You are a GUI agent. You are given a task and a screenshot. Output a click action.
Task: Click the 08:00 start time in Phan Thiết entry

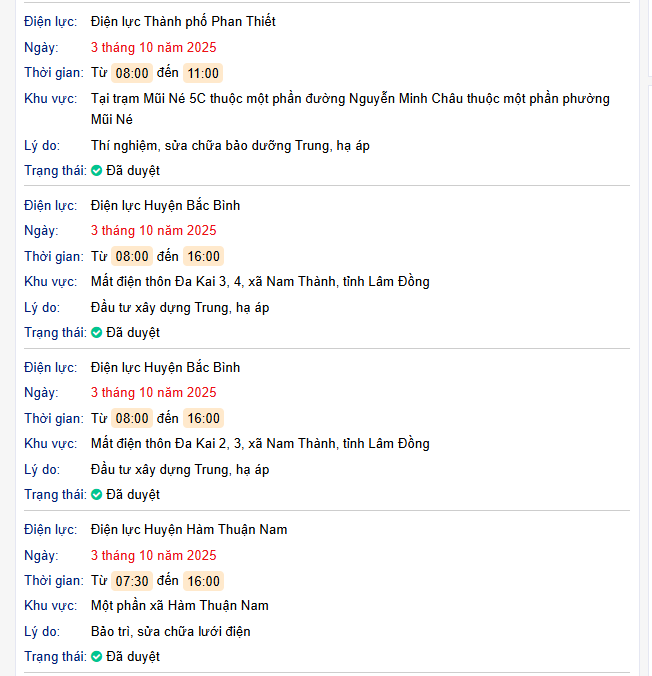[x=132, y=73]
